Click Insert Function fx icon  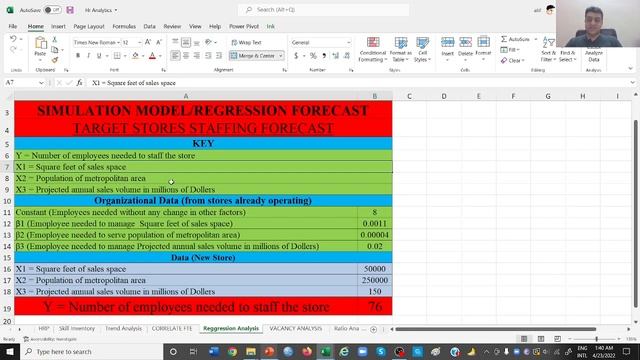[79, 83]
